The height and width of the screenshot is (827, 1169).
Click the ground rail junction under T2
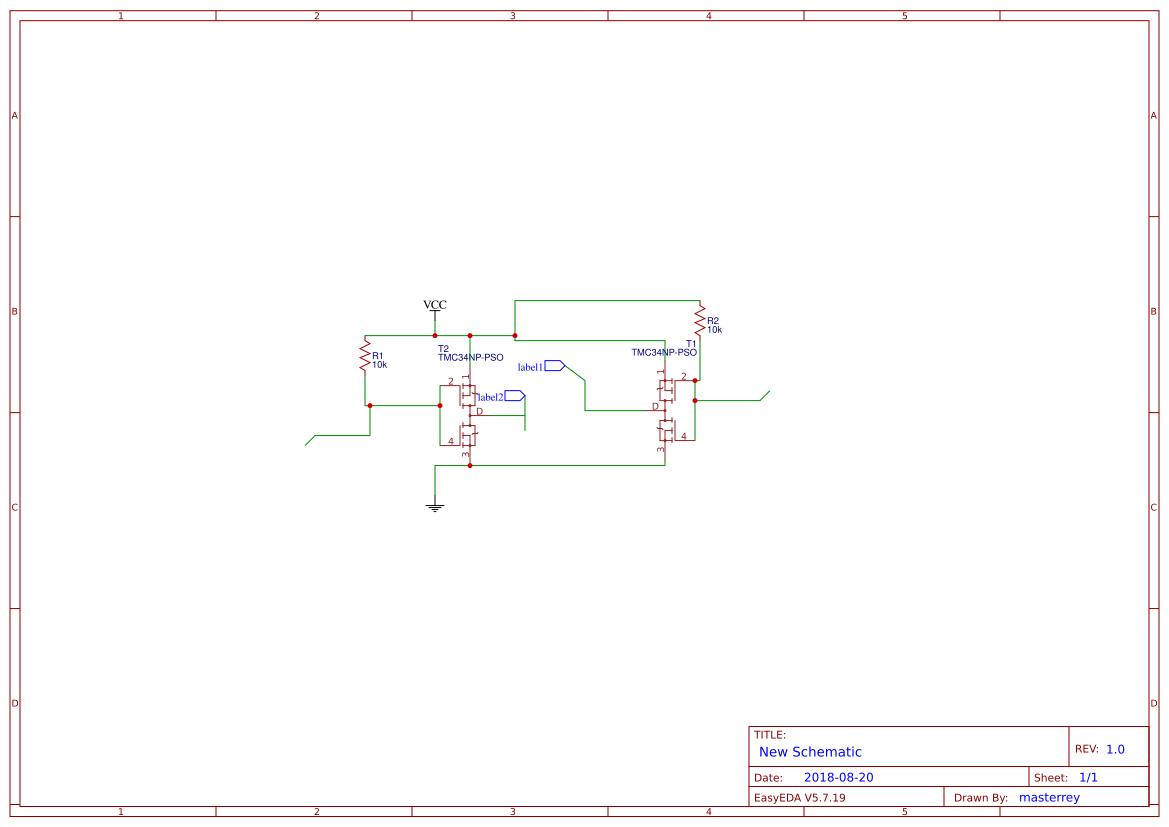point(470,465)
